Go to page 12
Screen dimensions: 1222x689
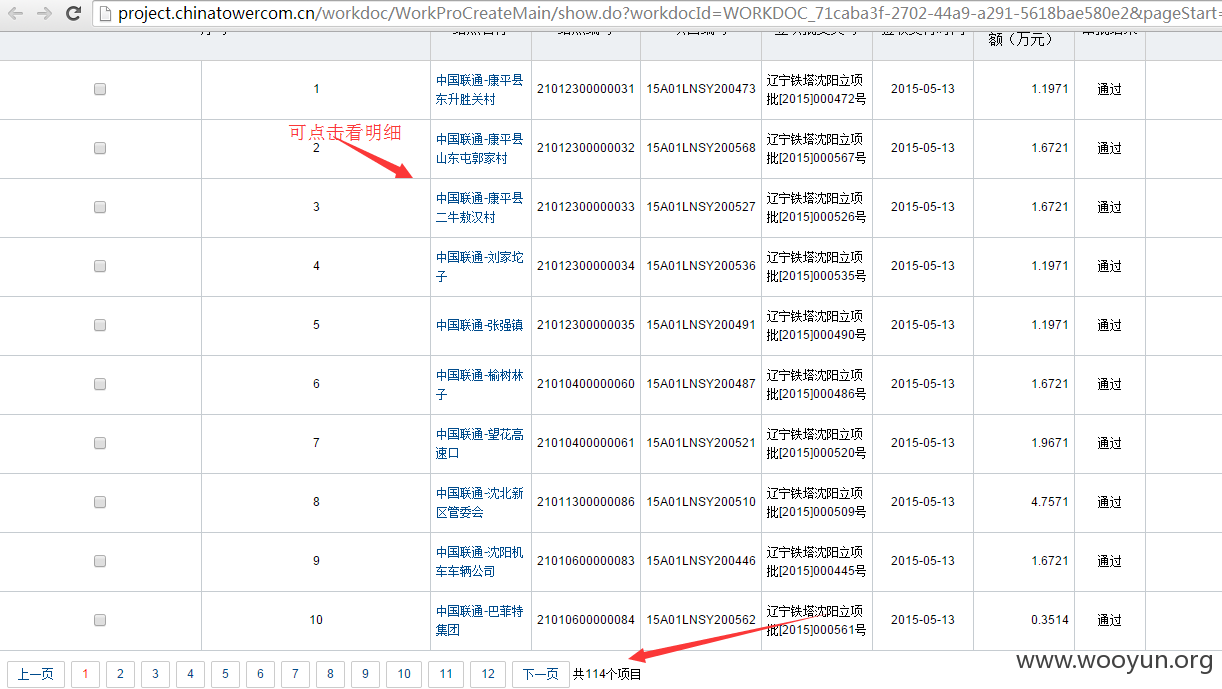488,674
